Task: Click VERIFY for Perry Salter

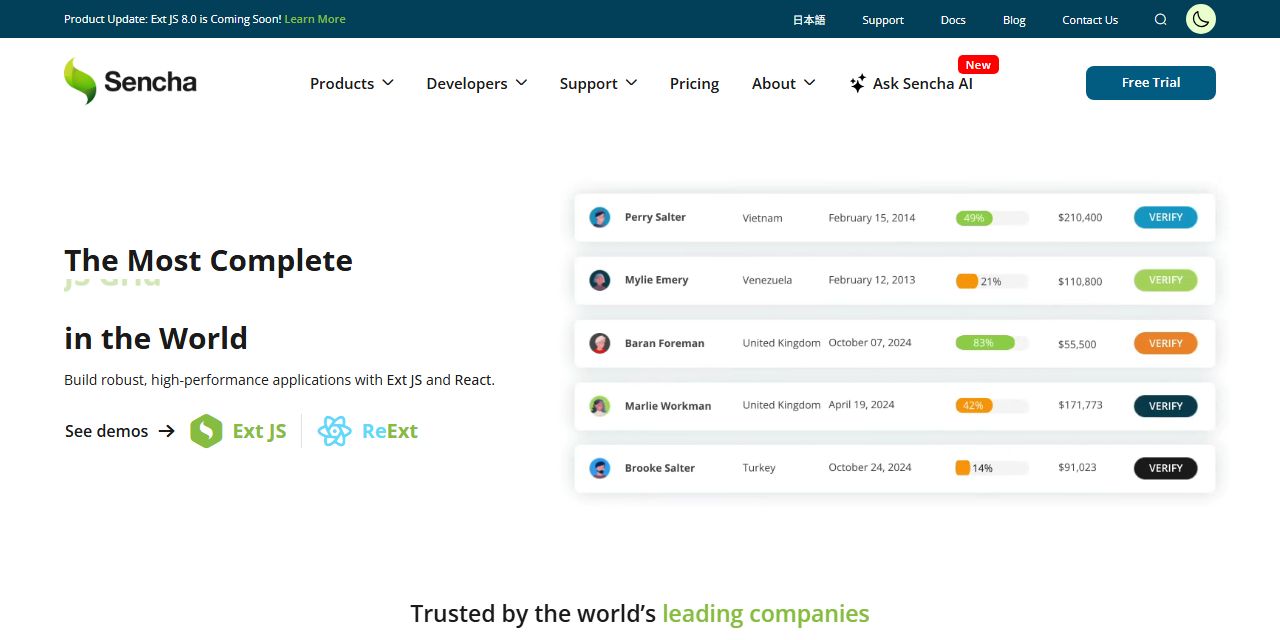Action: pyautogui.click(x=1165, y=217)
